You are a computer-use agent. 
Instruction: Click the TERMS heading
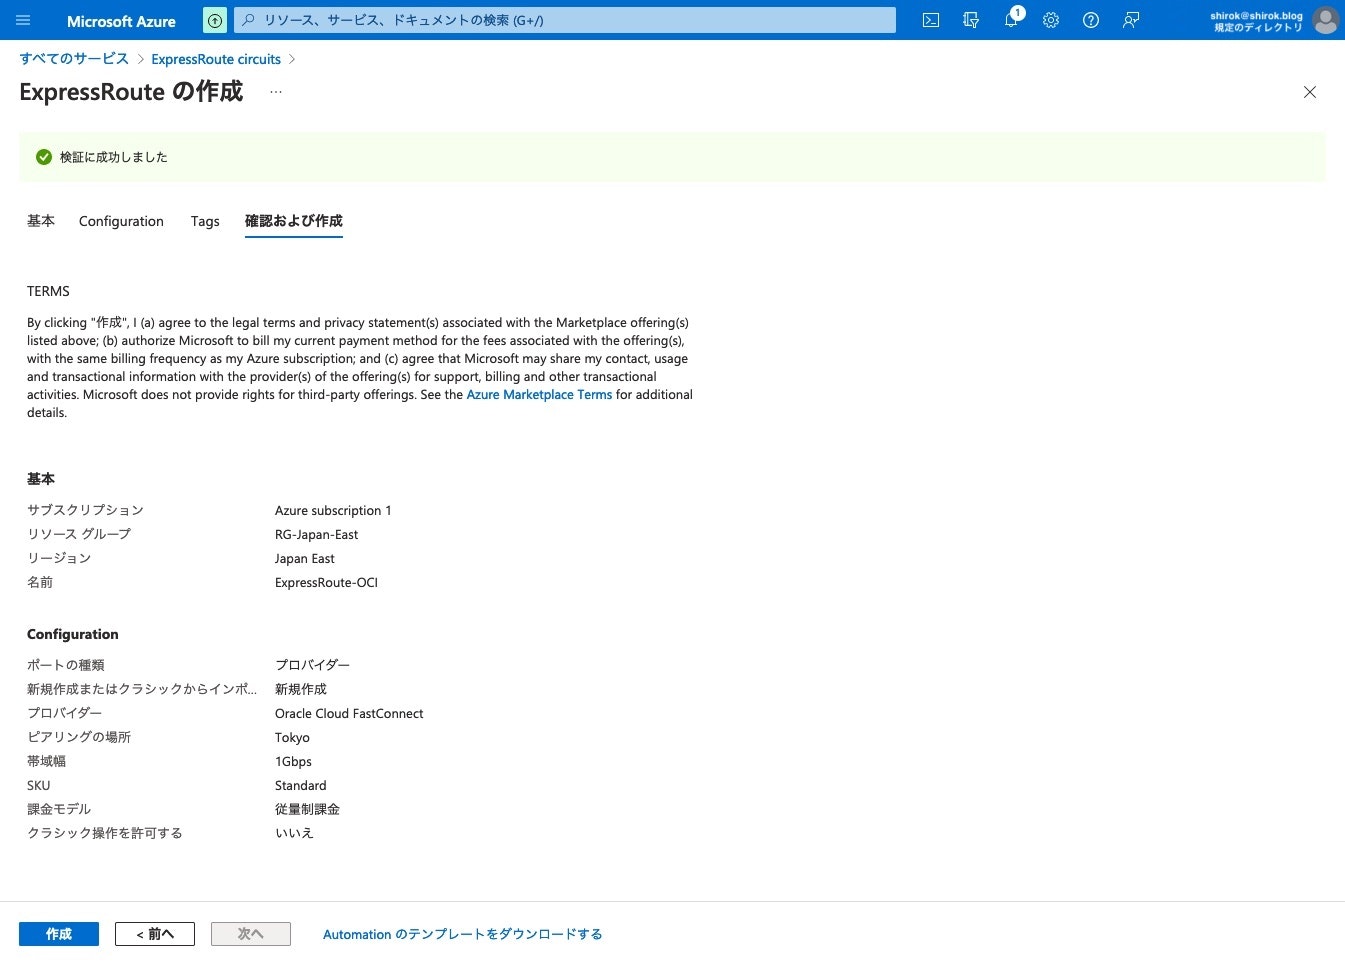click(48, 291)
